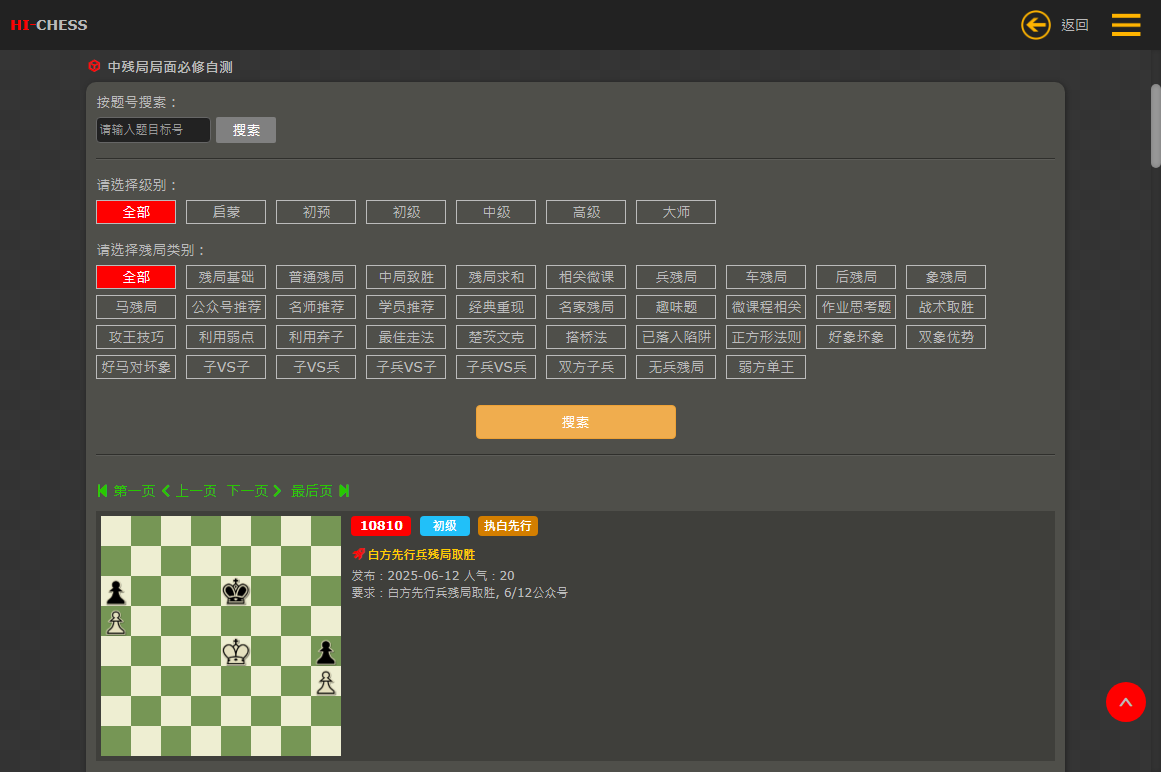Select the 全部 level filter

pyautogui.click(x=136, y=212)
